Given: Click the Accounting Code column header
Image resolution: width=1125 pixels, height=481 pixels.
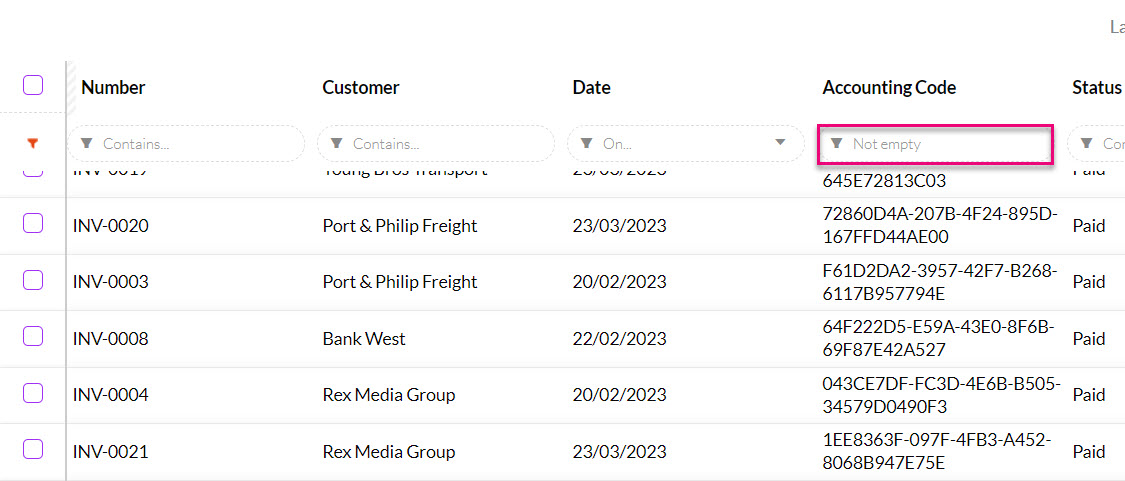Looking at the screenshot, I should (x=889, y=88).
